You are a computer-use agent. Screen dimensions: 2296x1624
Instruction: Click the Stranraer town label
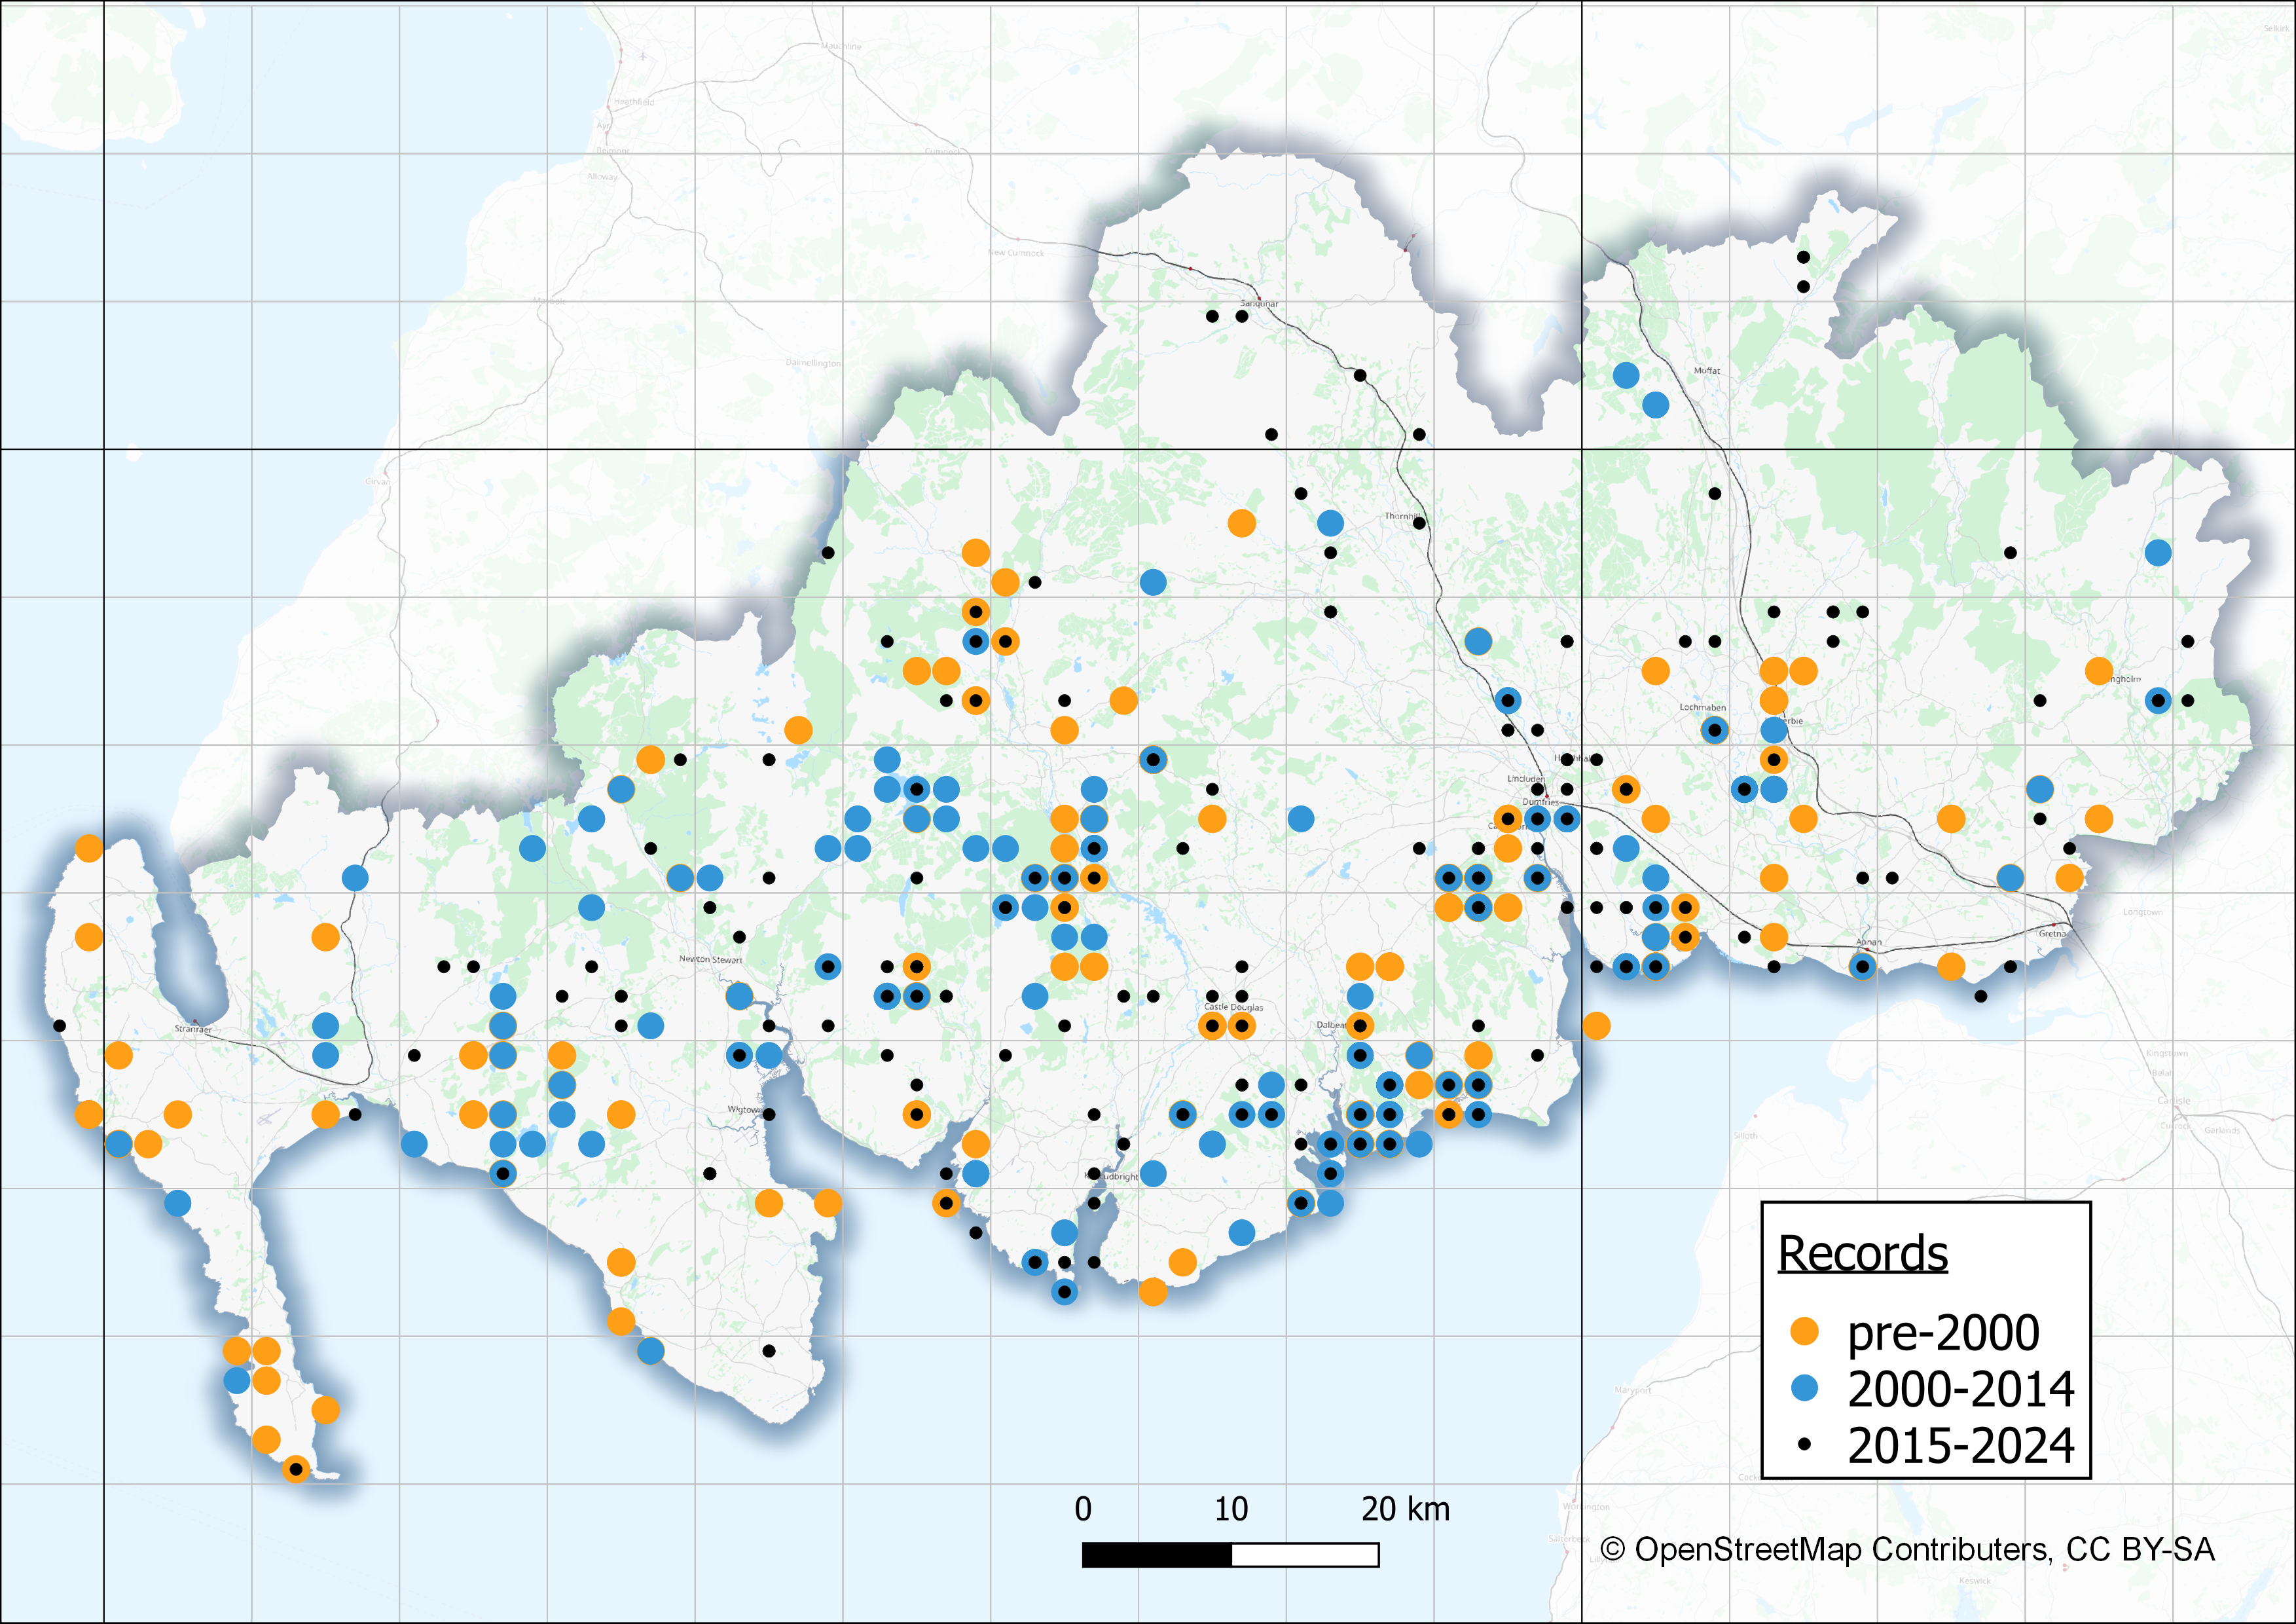click(193, 1028)
